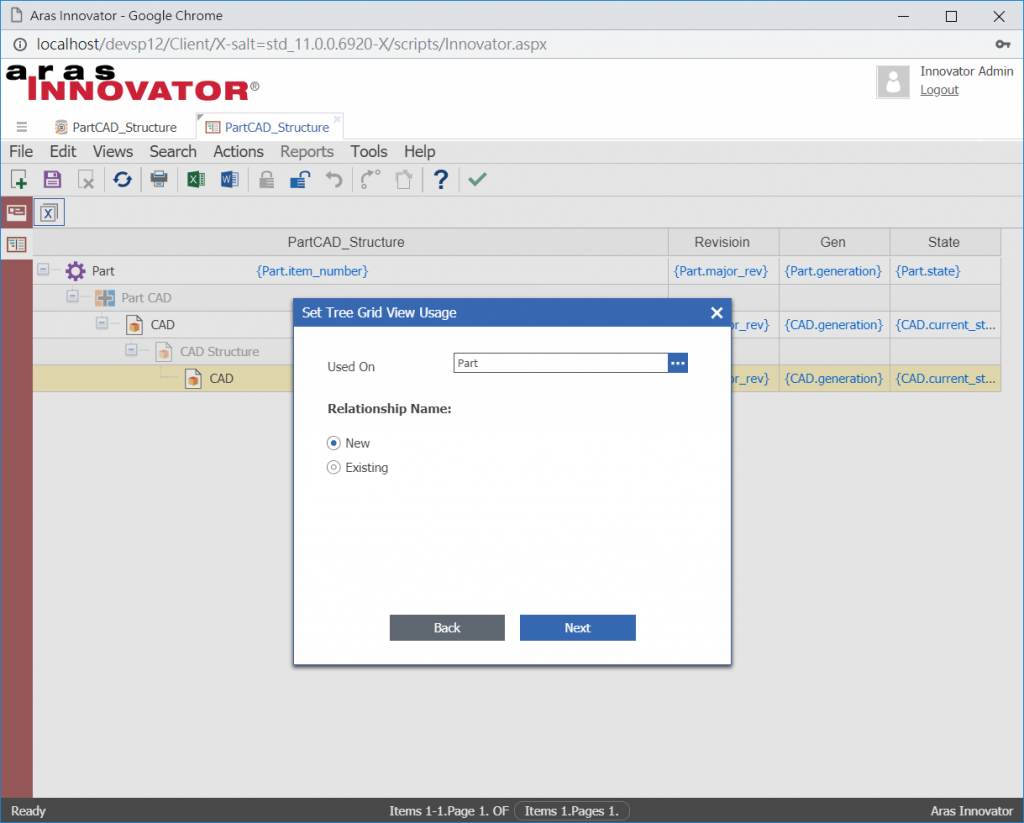The height and width of the screenshot is (823, 1024).
Task: Open the File menu
Action: pos(21,152)
